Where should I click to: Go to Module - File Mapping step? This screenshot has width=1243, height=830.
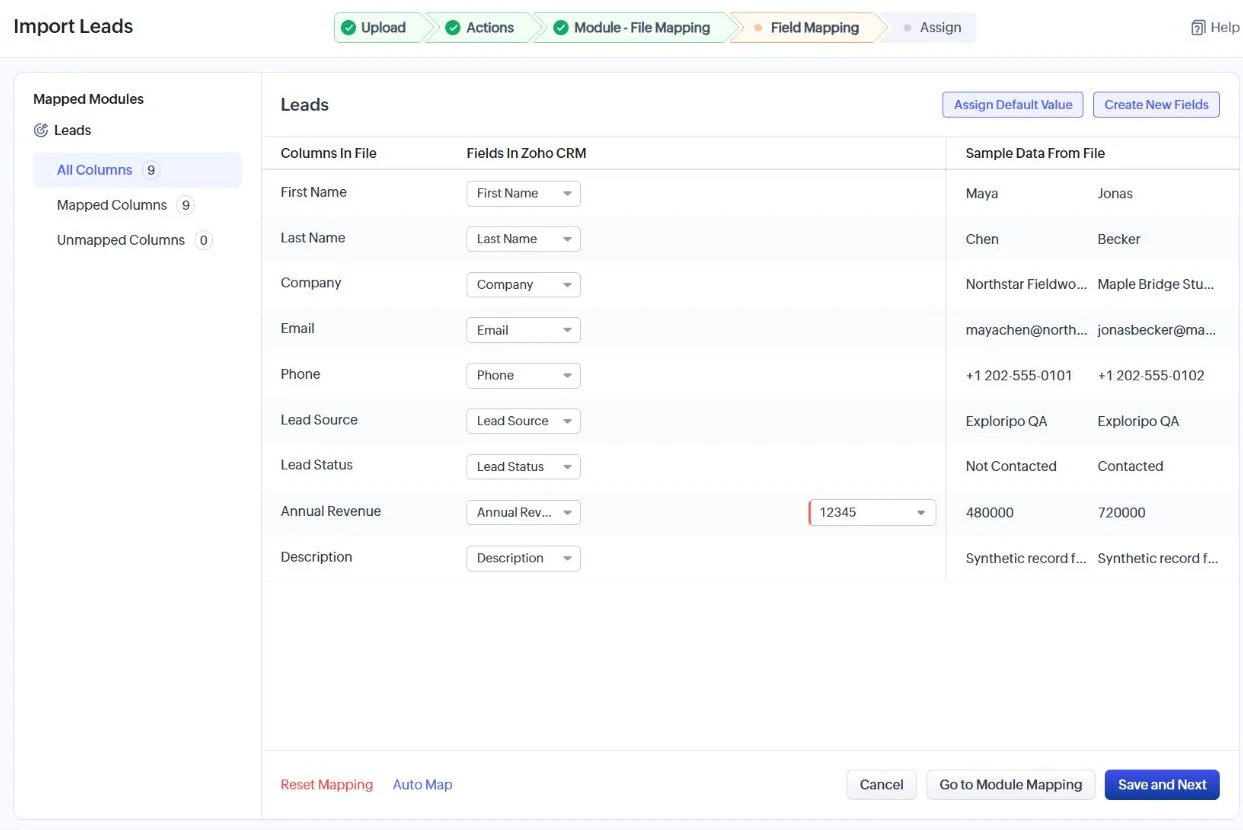click(633, 28)
